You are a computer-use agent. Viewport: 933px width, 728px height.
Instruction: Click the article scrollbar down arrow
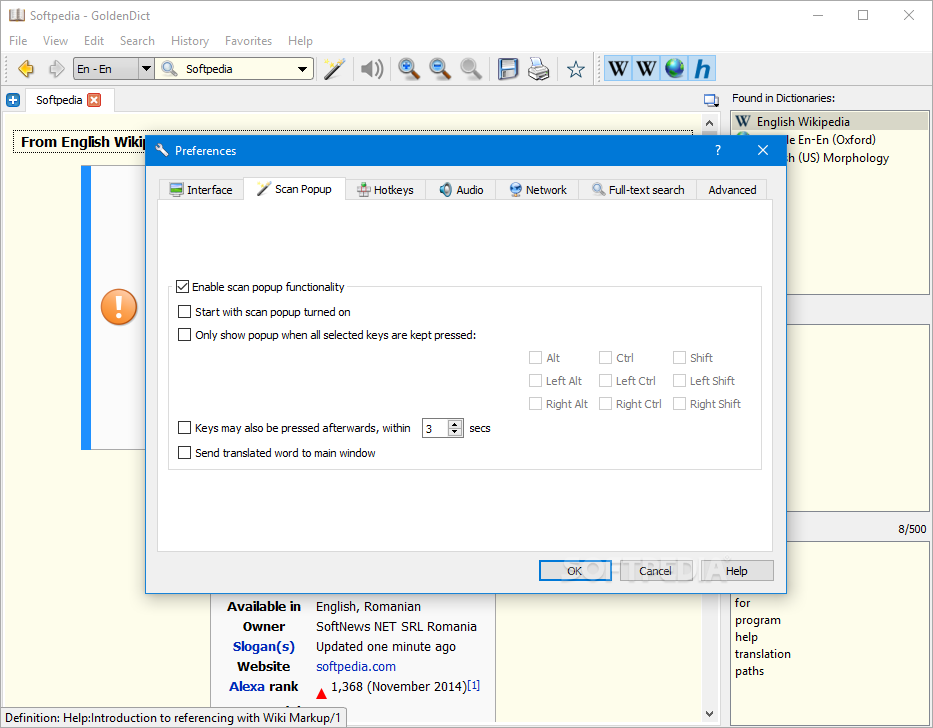[709, 713]
